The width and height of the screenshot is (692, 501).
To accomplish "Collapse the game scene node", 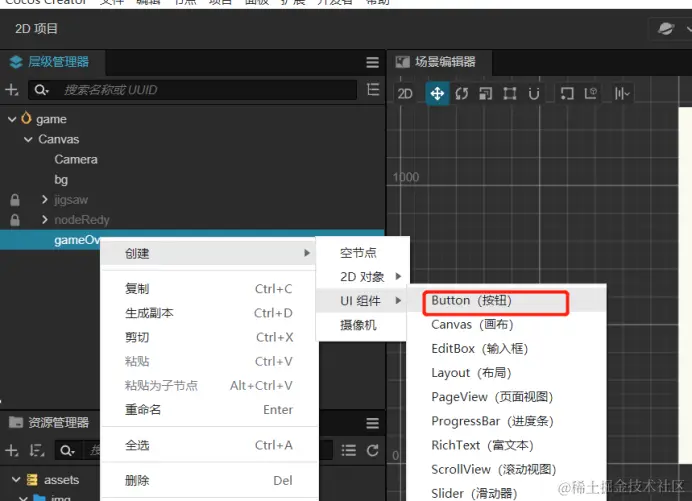I will (x=12, y=119).
